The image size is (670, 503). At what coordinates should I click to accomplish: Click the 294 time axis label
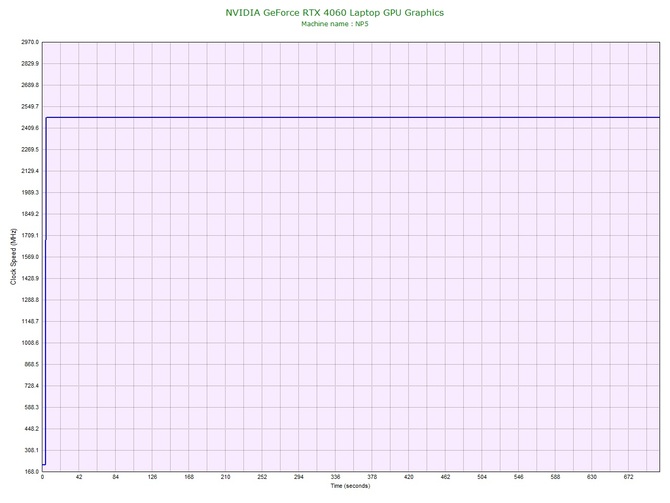[x=299, y=477]
